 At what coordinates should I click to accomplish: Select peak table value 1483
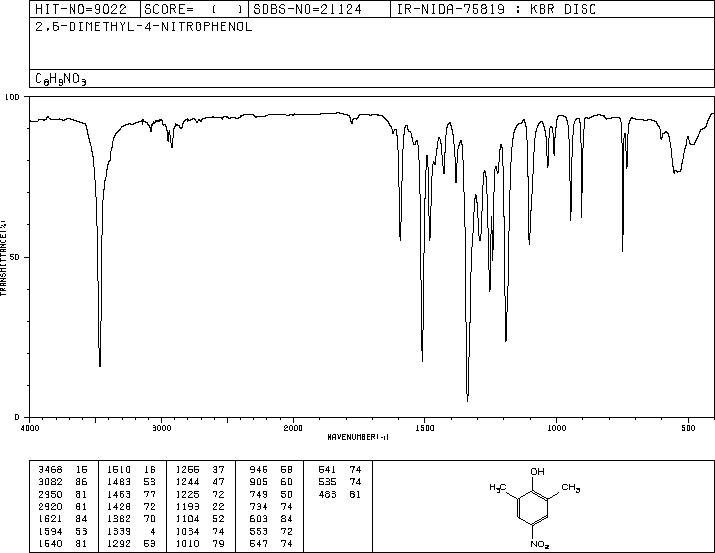coord(119,482)
